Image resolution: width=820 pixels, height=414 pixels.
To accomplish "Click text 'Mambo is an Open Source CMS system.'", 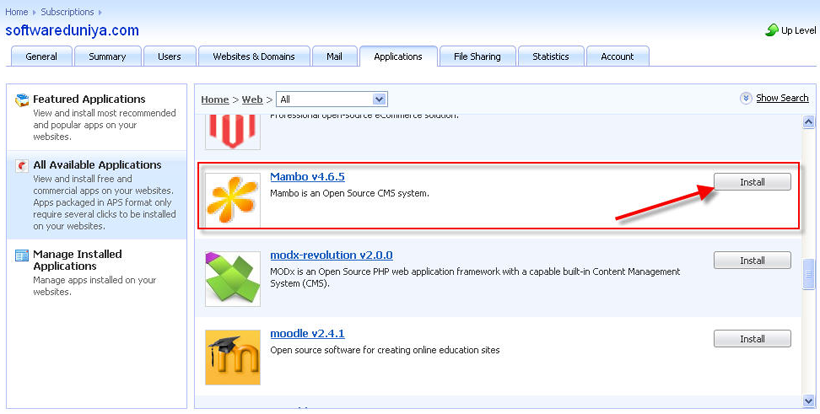I will pos(349,193).
